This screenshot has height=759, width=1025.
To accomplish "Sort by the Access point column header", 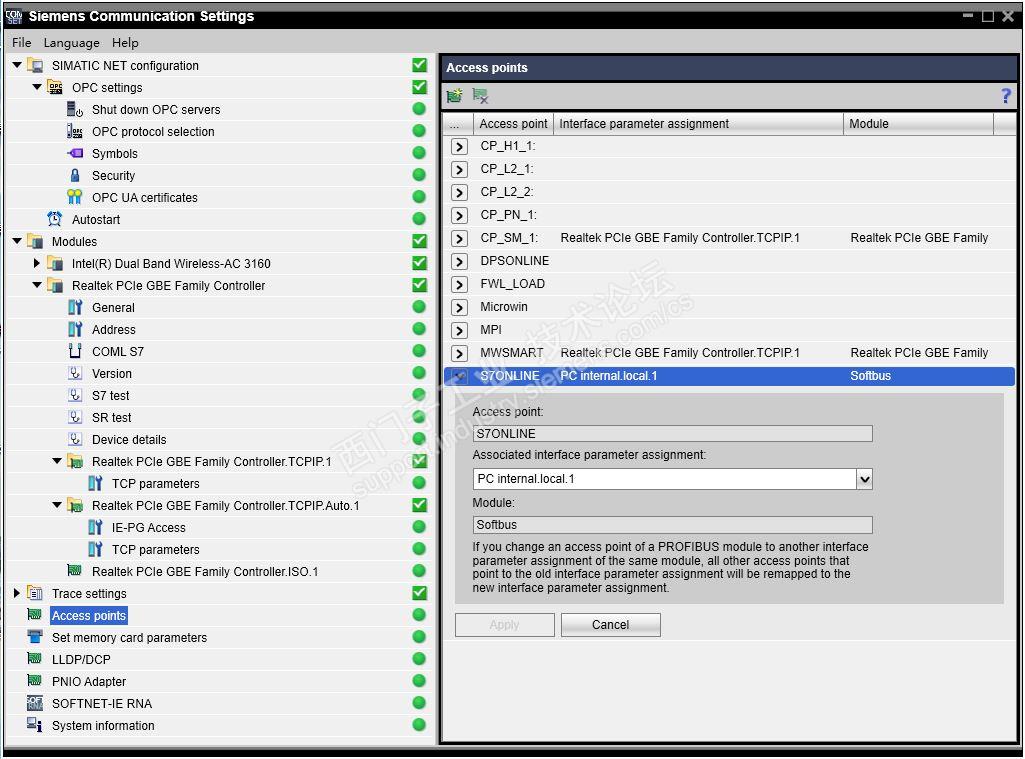I will coord(513,124).
